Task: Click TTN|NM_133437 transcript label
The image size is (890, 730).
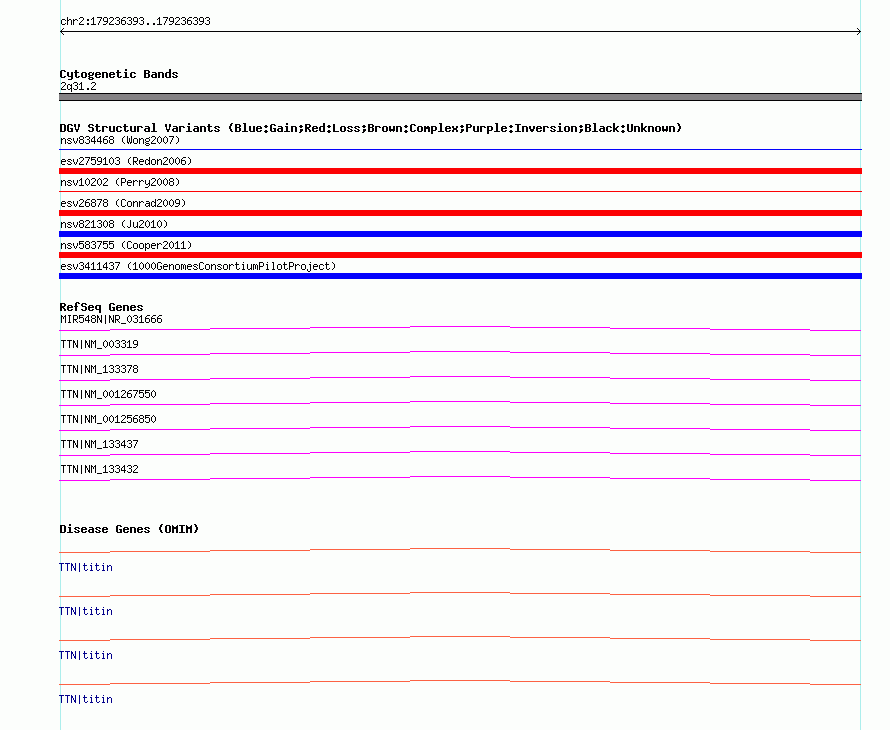Action: point(99,444)
